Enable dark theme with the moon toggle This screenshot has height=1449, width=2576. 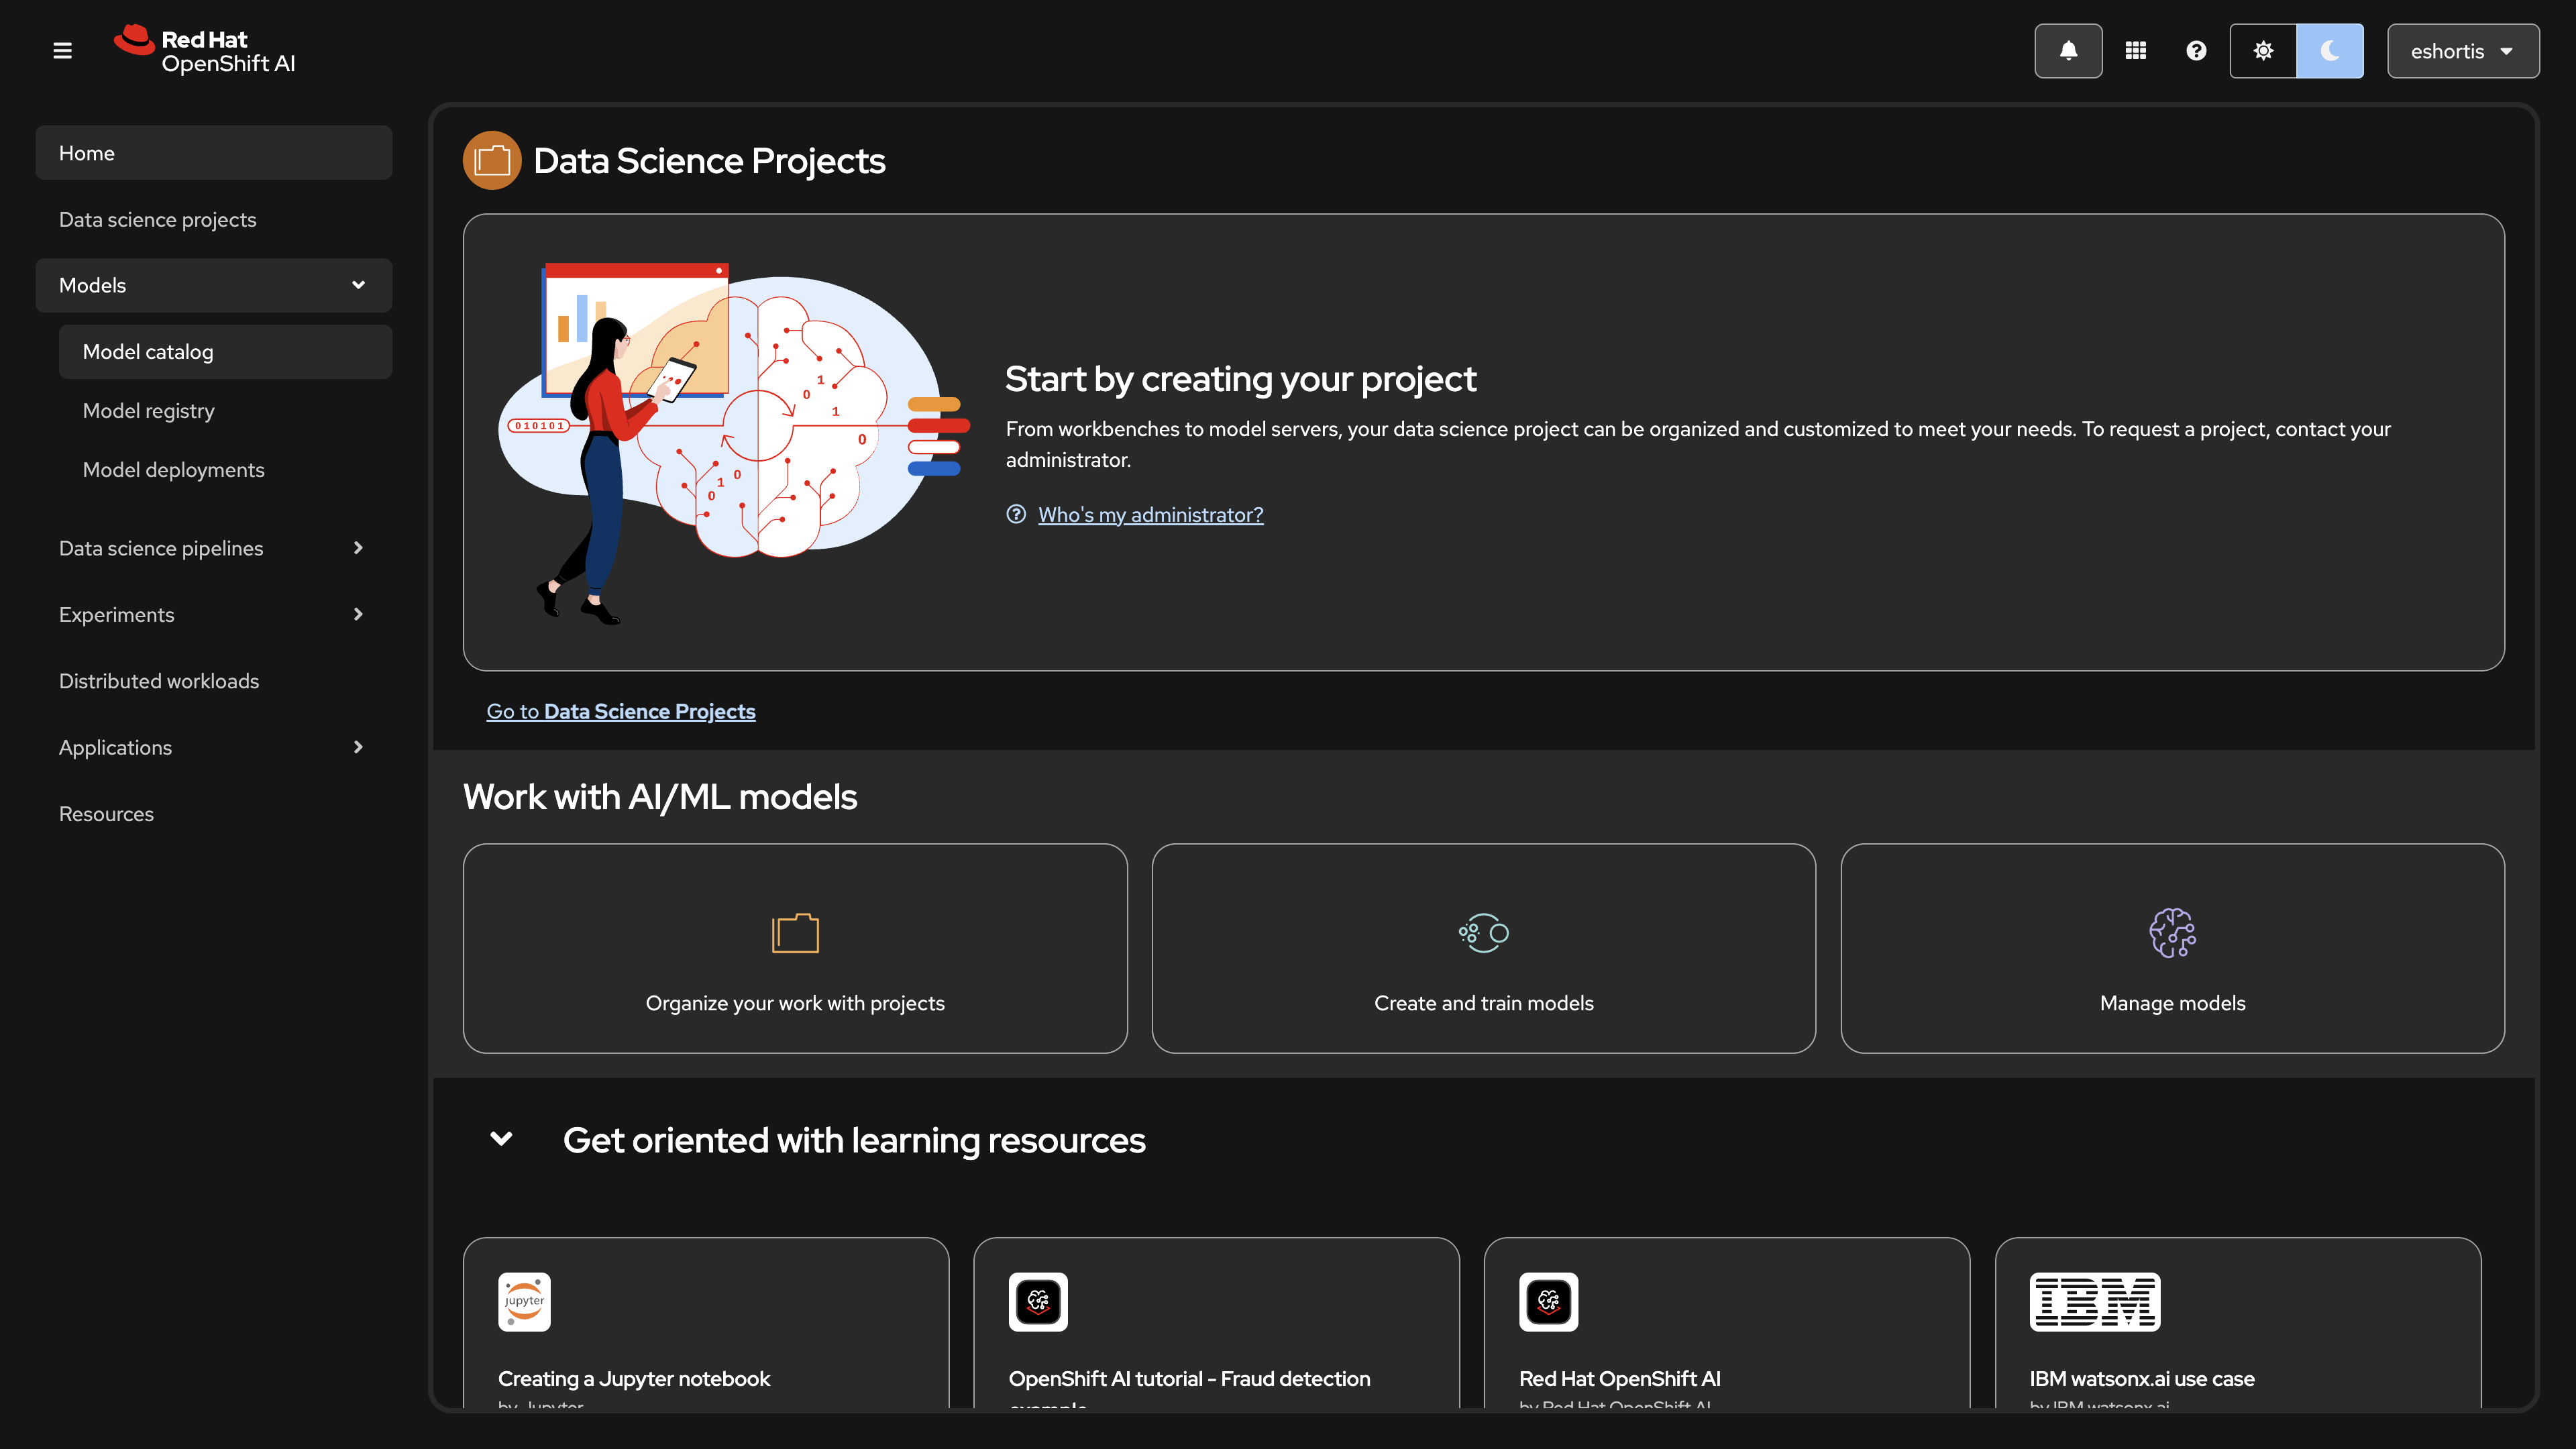point(2330,50)
